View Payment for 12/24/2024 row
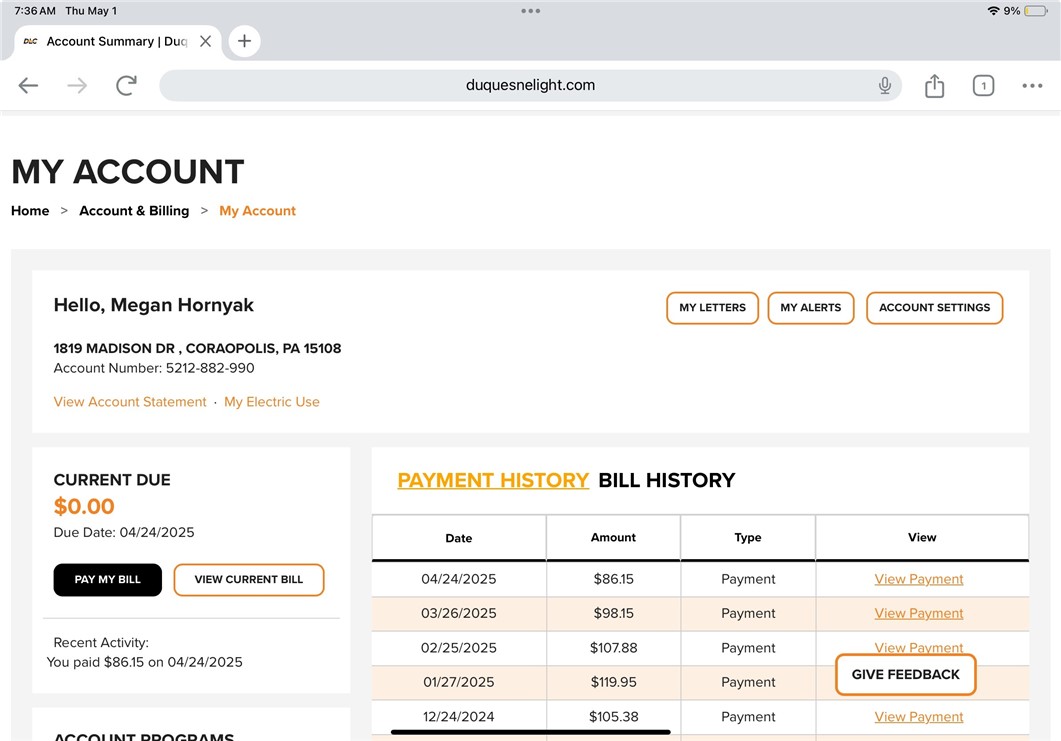The height and width of the screenshot is (741, 1061). (x=918, y=717)
